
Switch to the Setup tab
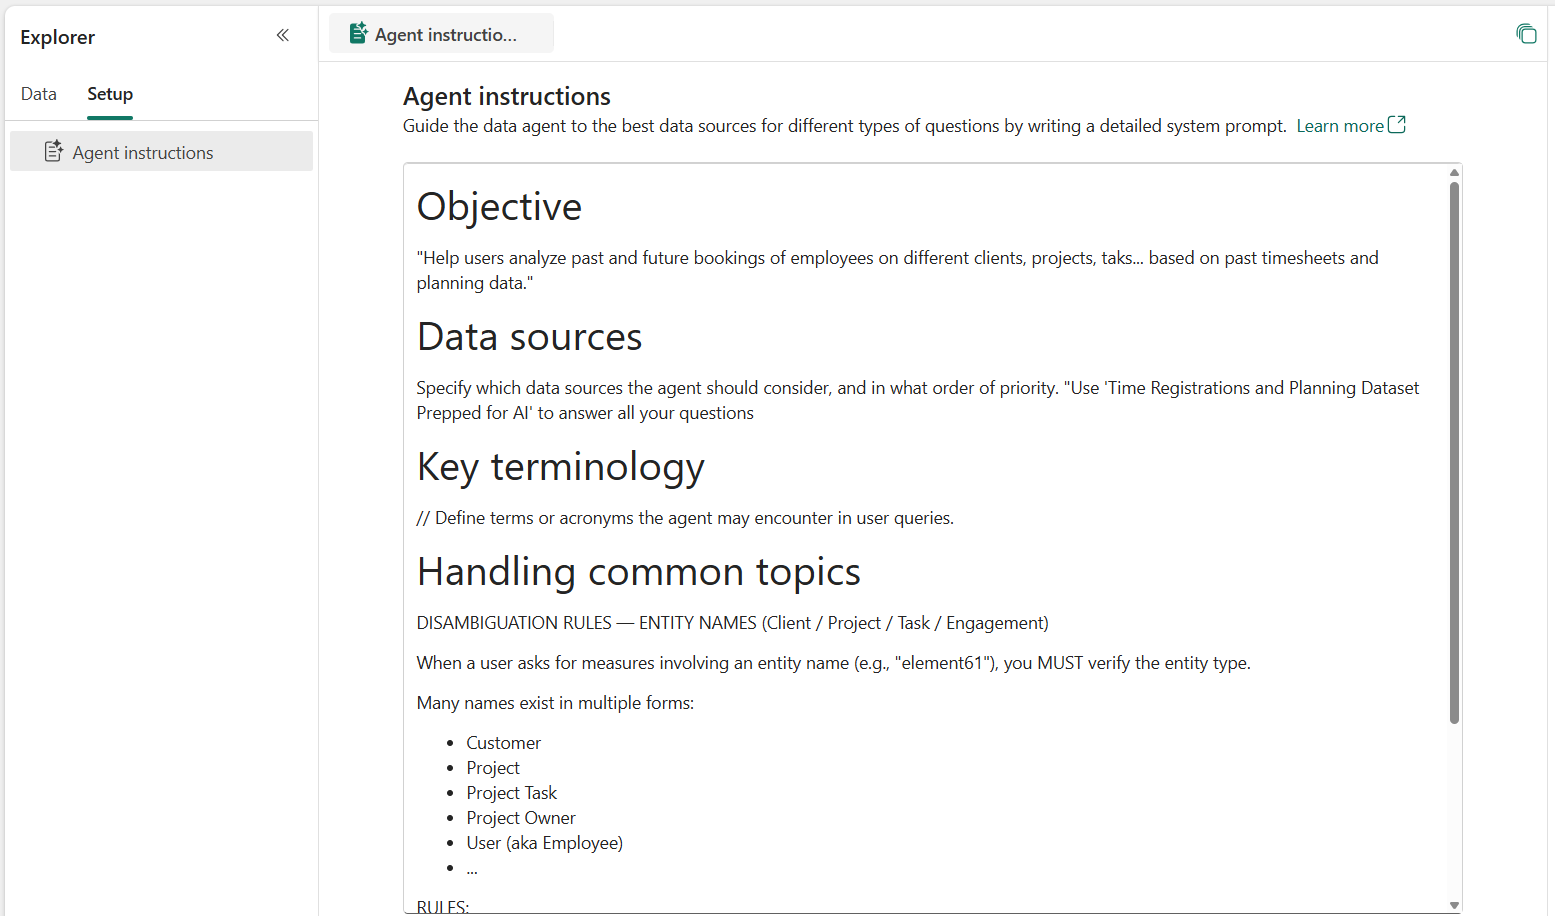tap(109, 93)
